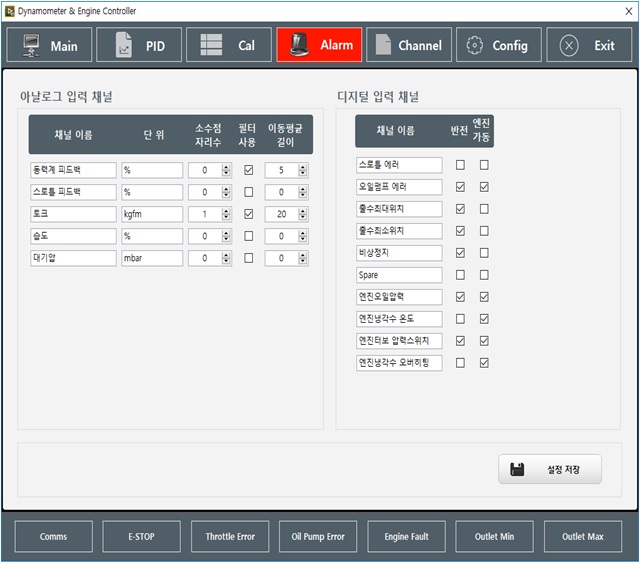The width and height of the screenshot is (640, 565).
Task: Click the PID chart icon
Action: point(124,46)
